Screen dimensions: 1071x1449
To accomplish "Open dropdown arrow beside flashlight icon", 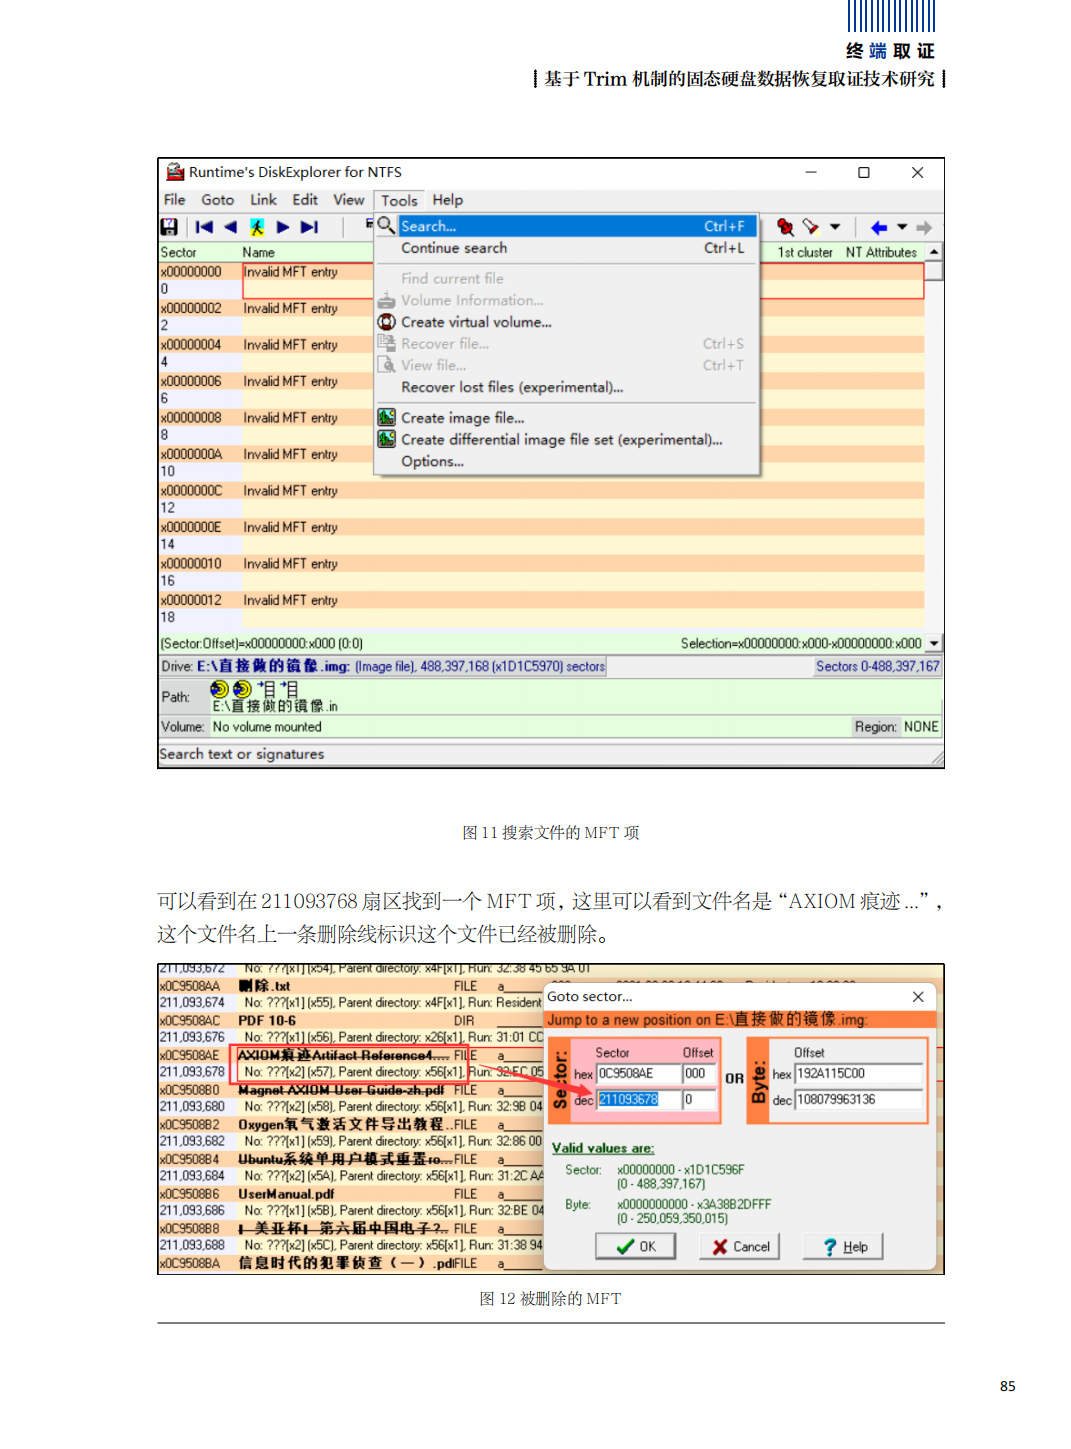I will pyautogui.click(x=835, y=227).
